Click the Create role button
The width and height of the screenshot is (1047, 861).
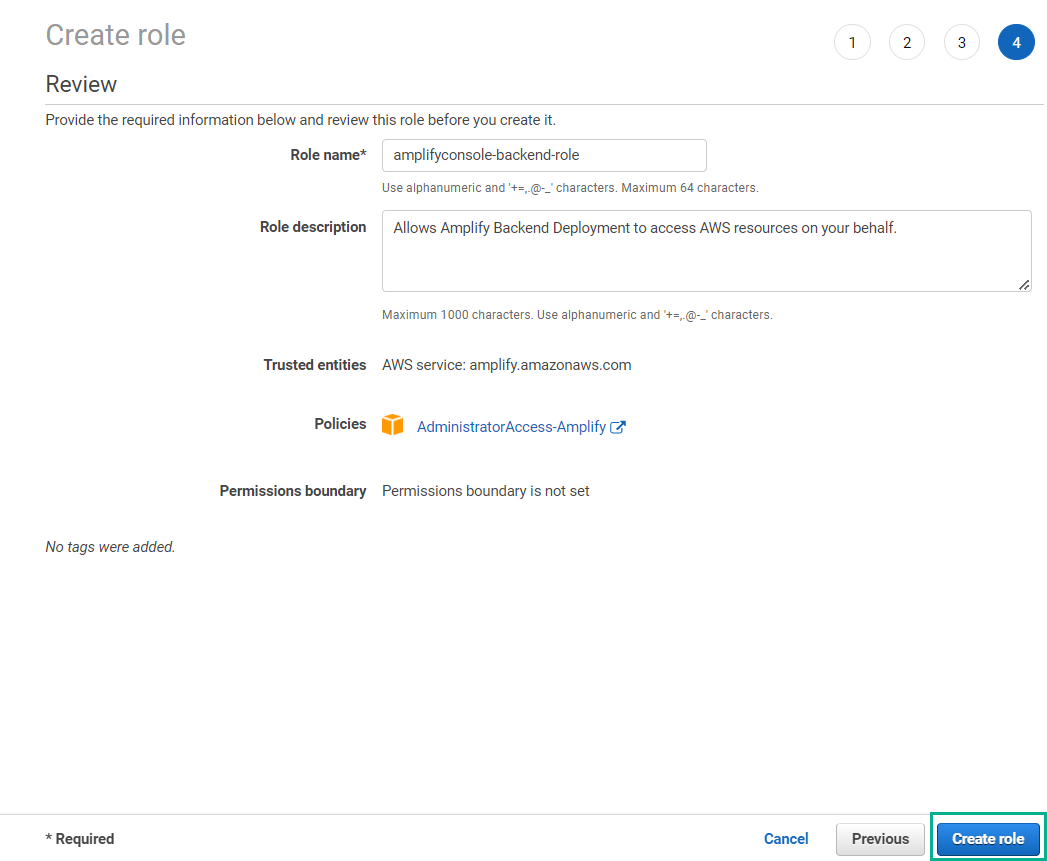(988, 839)
